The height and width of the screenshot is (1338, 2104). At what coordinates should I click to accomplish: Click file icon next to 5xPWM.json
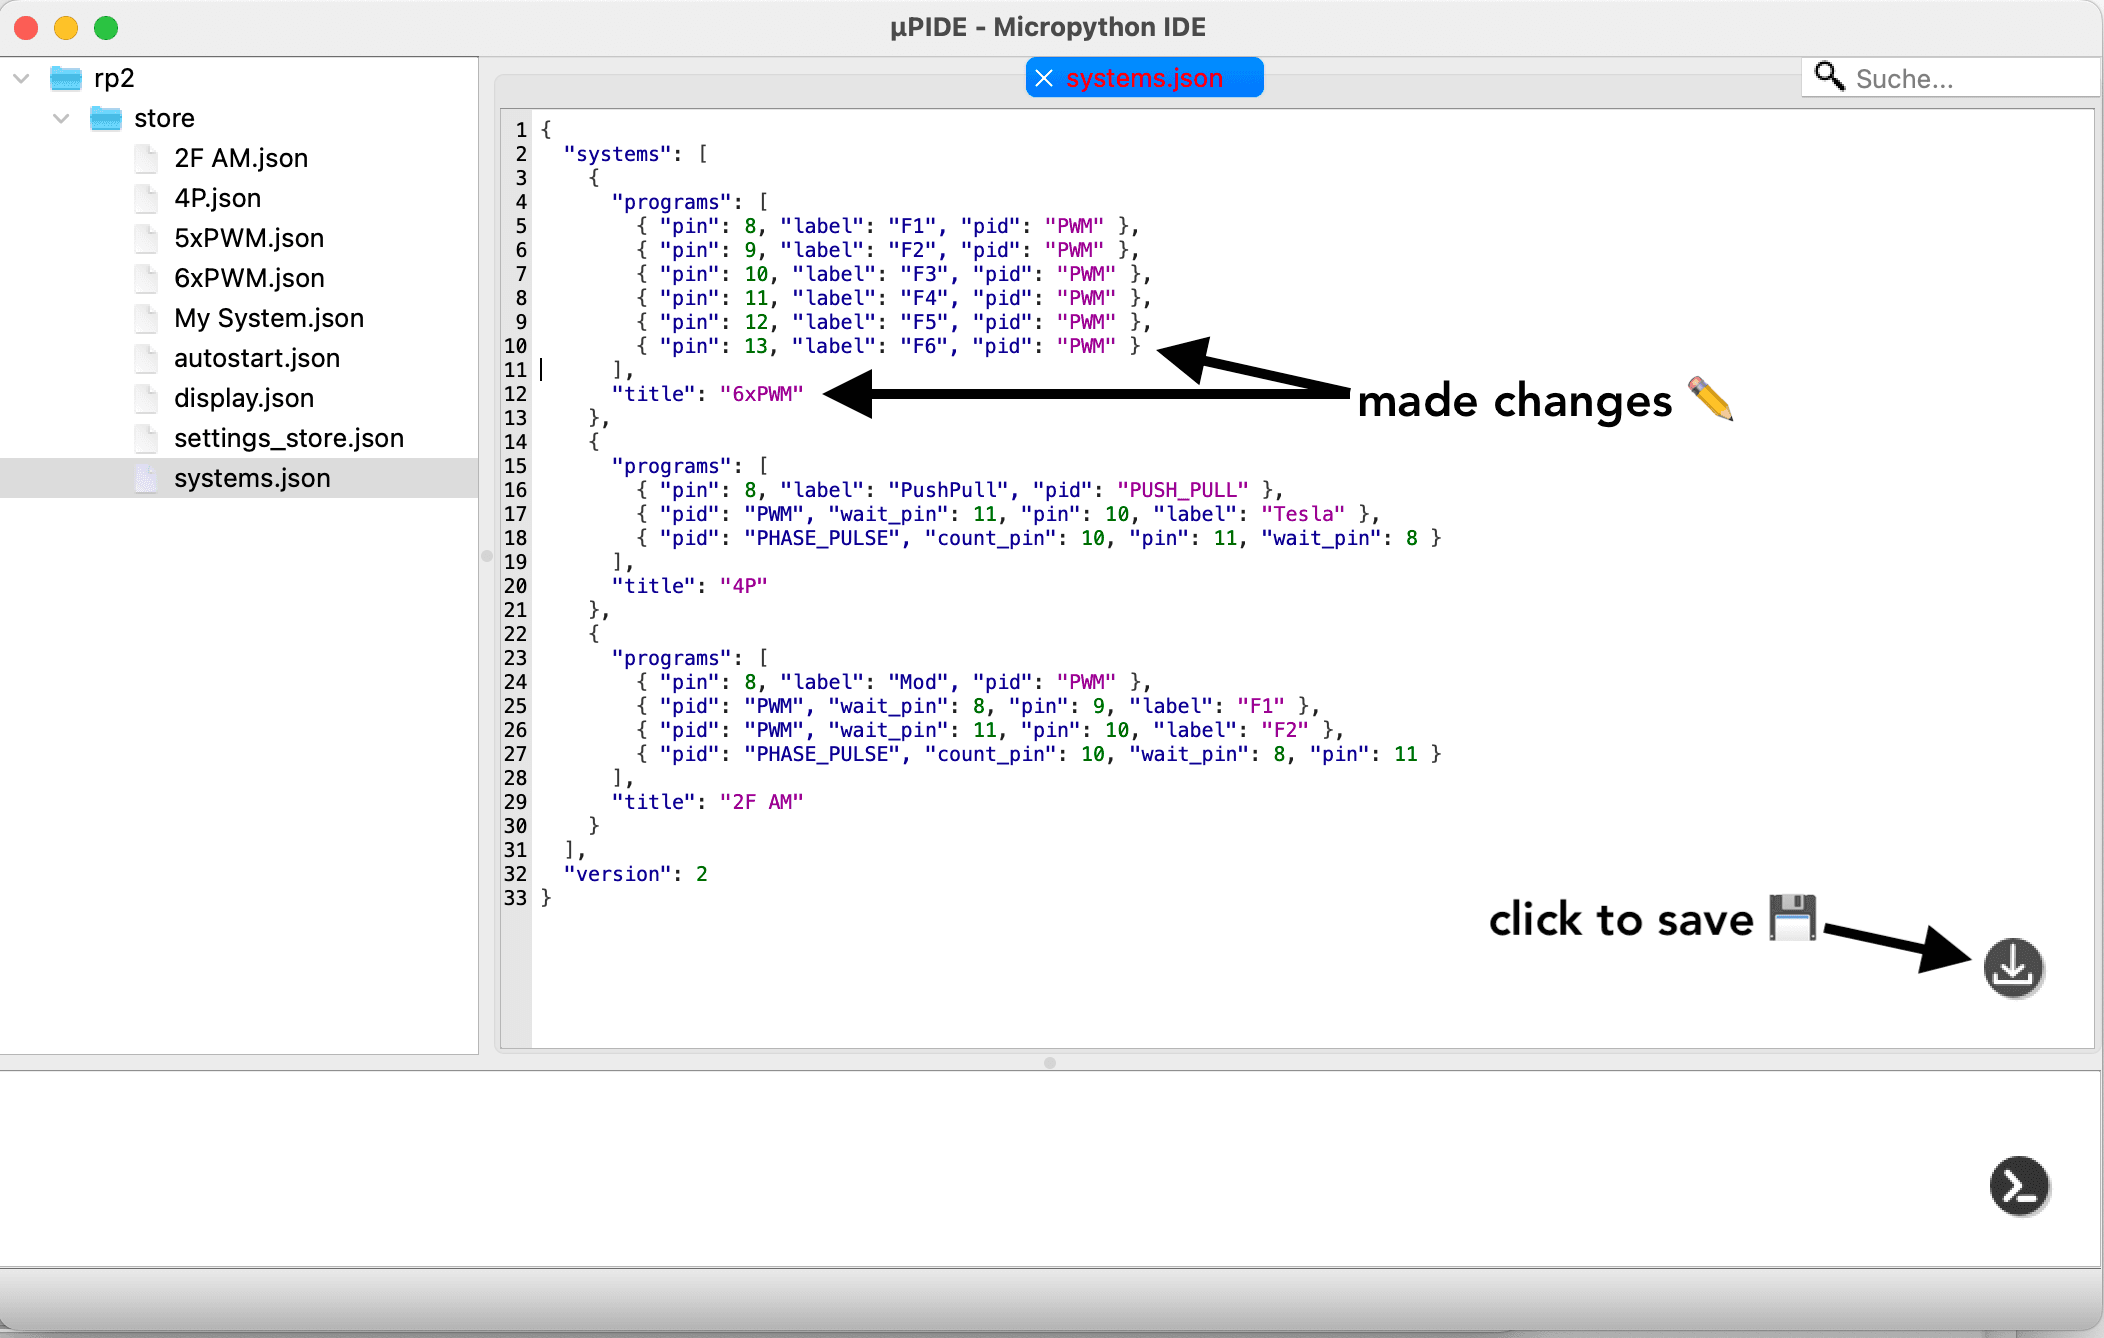[147, 238]
